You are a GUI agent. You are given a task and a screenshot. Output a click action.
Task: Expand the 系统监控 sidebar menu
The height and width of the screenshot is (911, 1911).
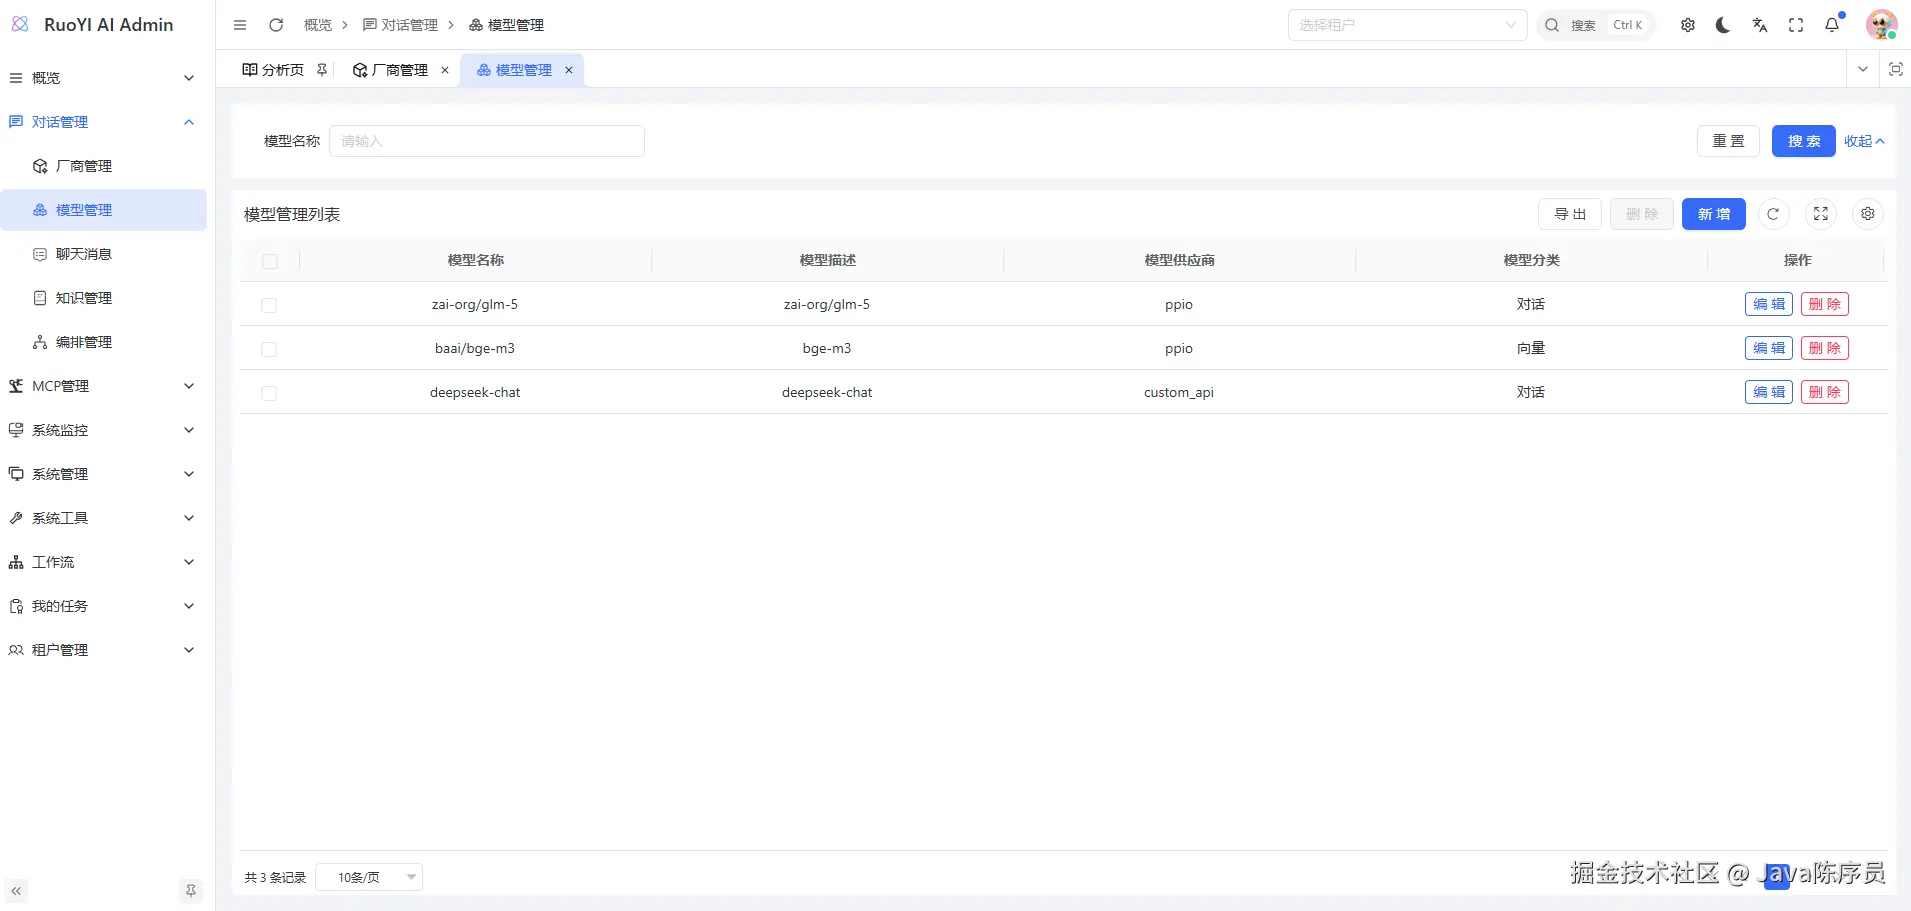point(104,430)
